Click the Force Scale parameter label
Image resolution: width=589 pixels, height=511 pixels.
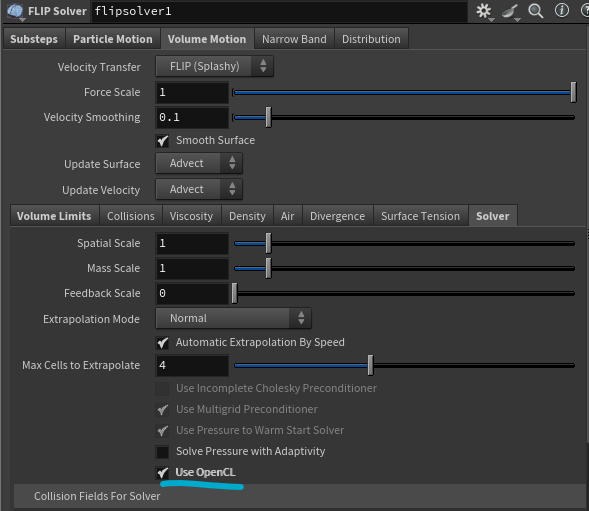click(112, 92)
